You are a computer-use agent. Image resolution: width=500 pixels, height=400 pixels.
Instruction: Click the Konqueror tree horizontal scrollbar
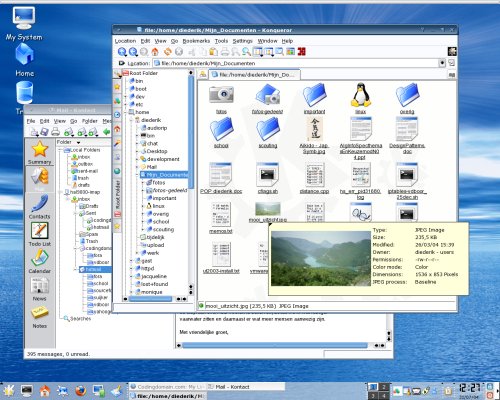click(150, 299)
